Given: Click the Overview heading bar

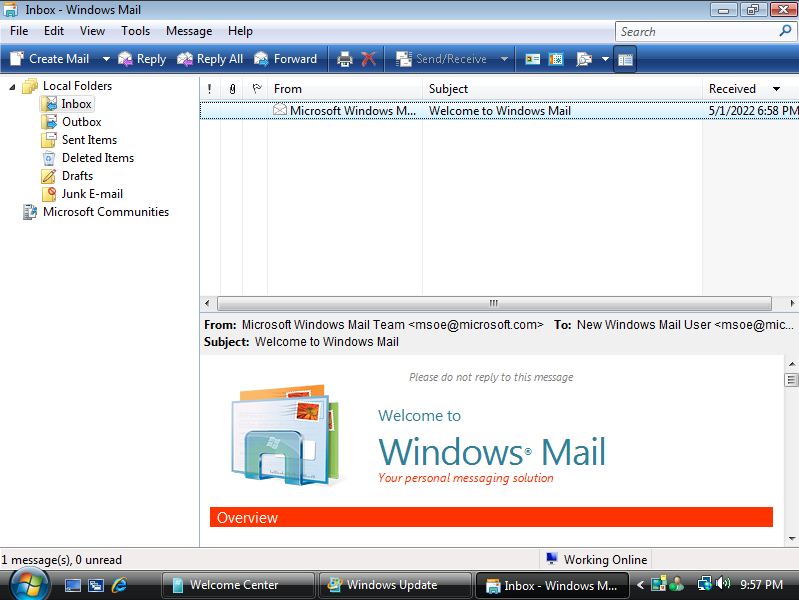Looking at the screenshot, I should tap(491, 517).
